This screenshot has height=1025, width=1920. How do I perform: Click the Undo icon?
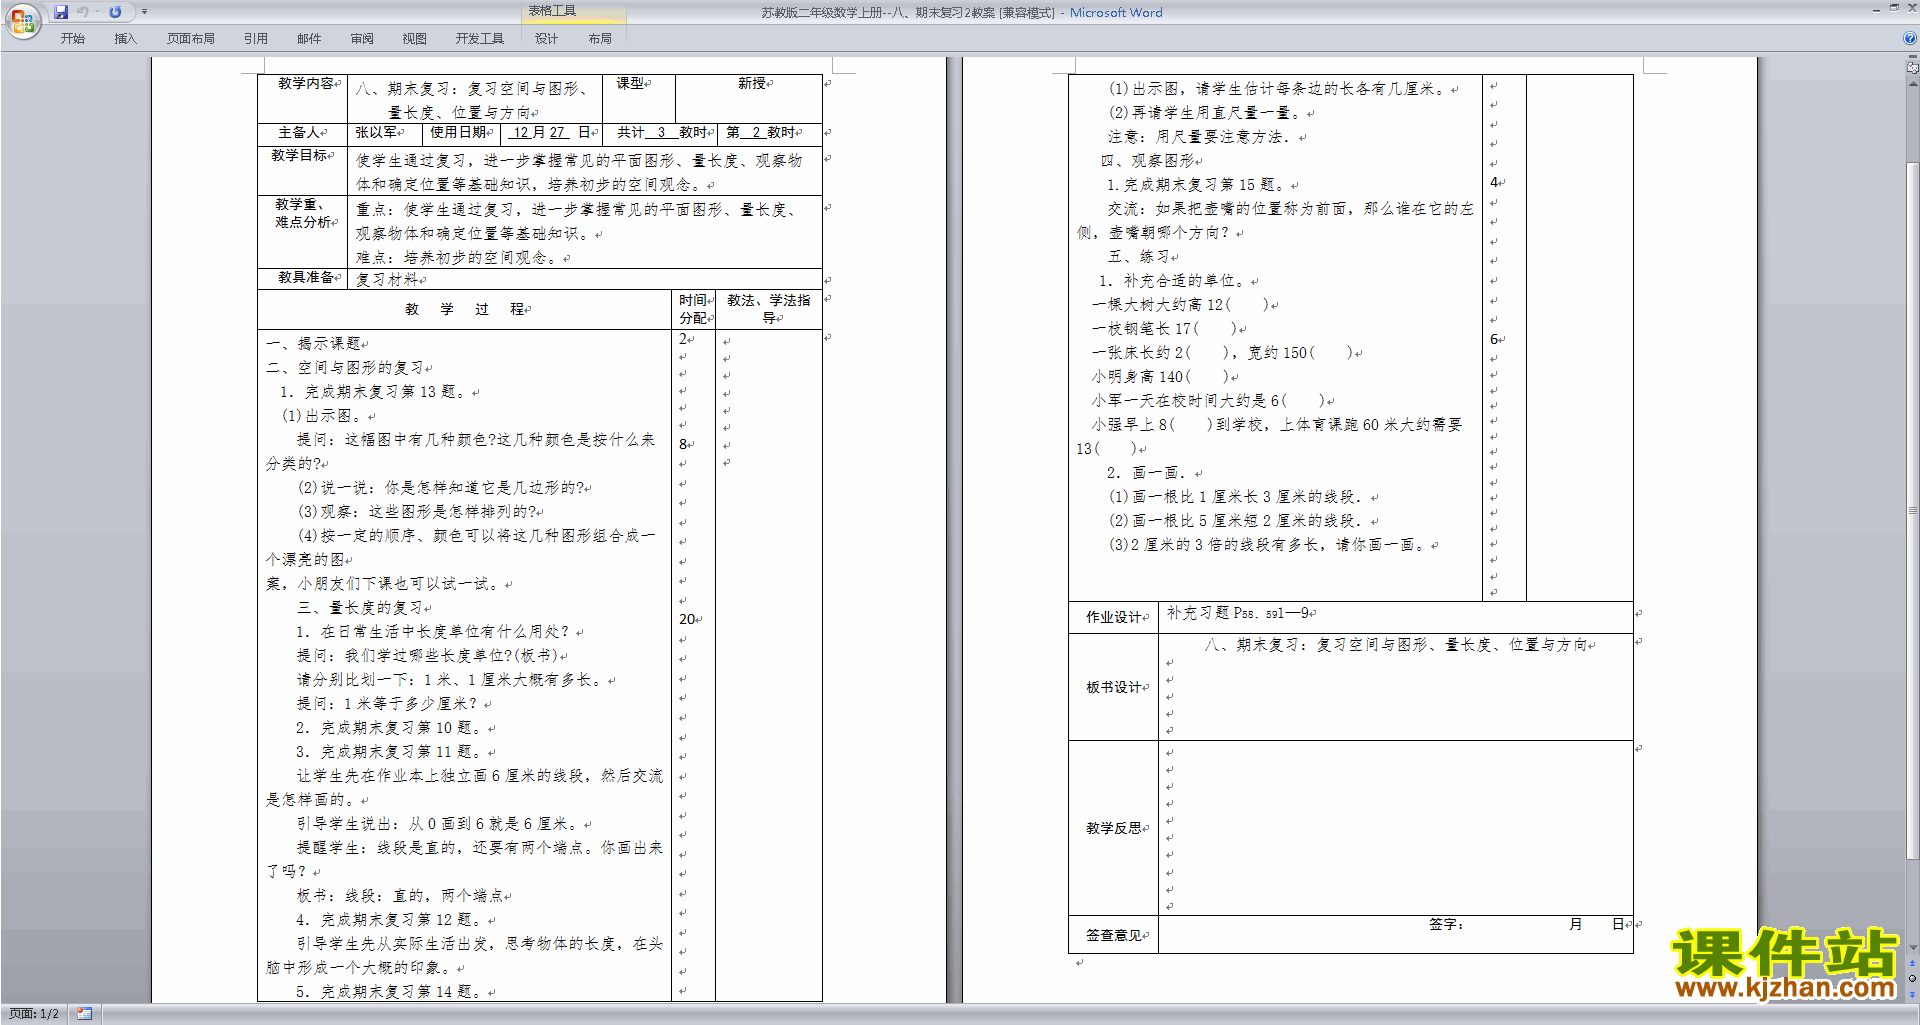83,12
